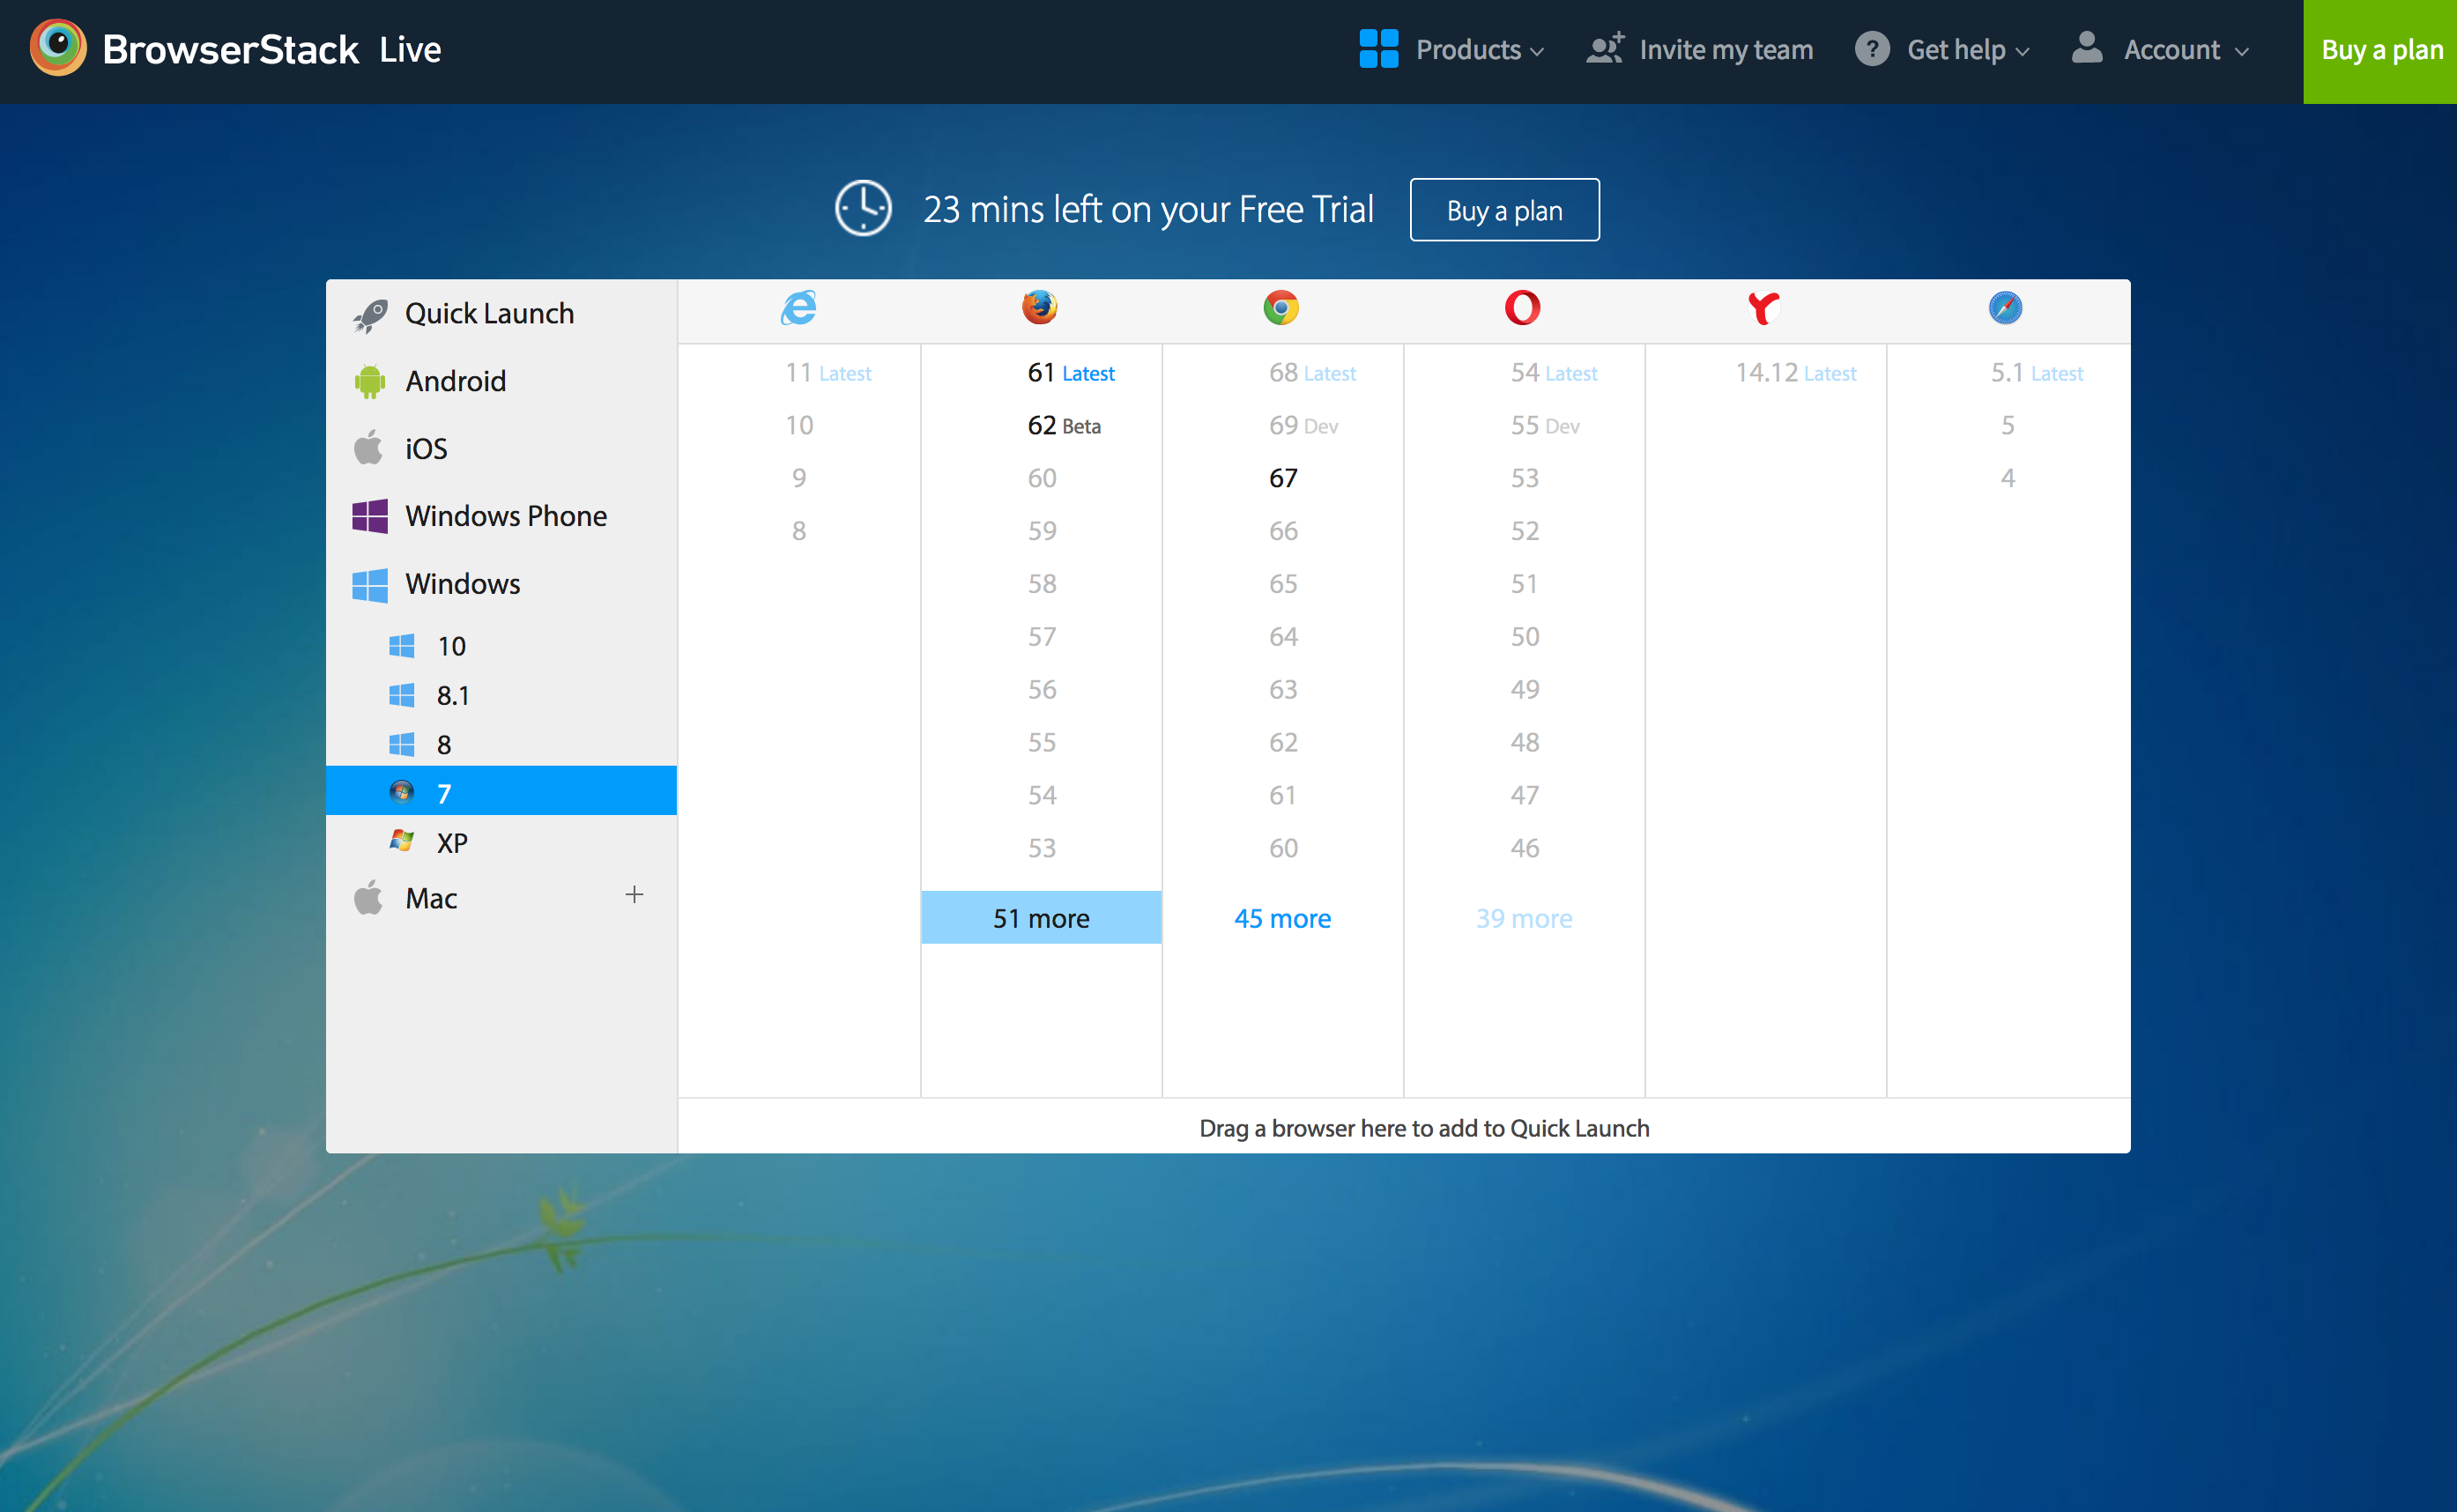The height and width of the screenshot is (1512, 2457).
Task: Click the Firefox browser icon
Action: (1040, 308)
